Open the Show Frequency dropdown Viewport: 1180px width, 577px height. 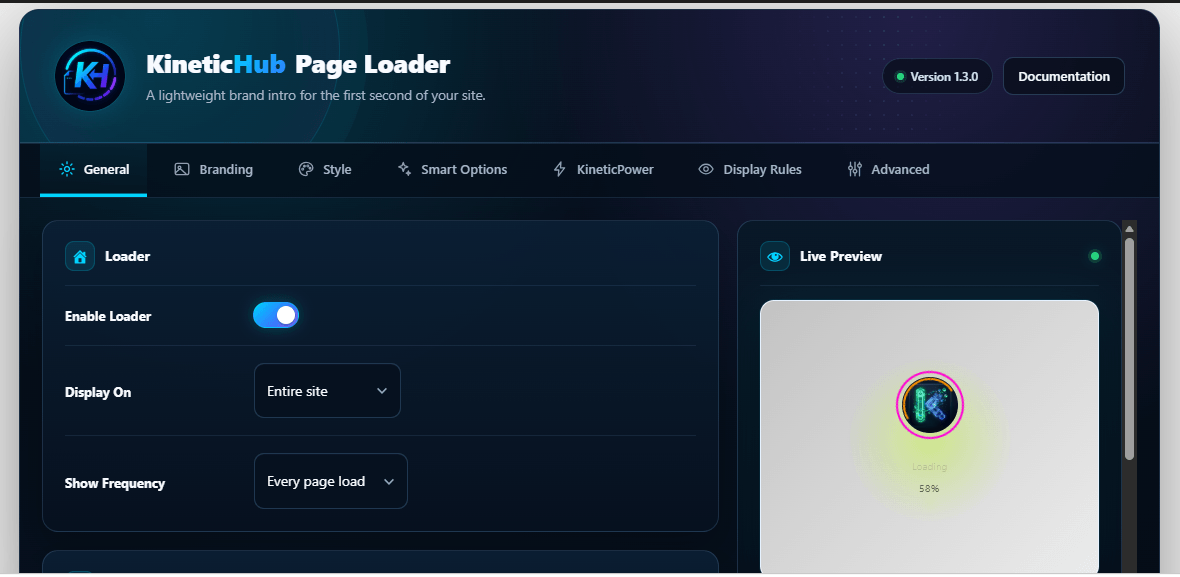(x=331, y=481)
